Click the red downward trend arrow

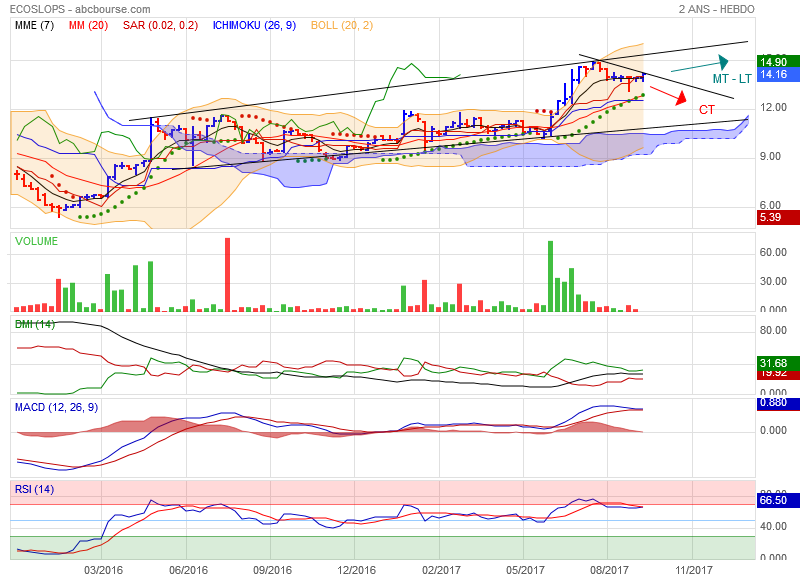pyautogui.click(x=668, y=95)
